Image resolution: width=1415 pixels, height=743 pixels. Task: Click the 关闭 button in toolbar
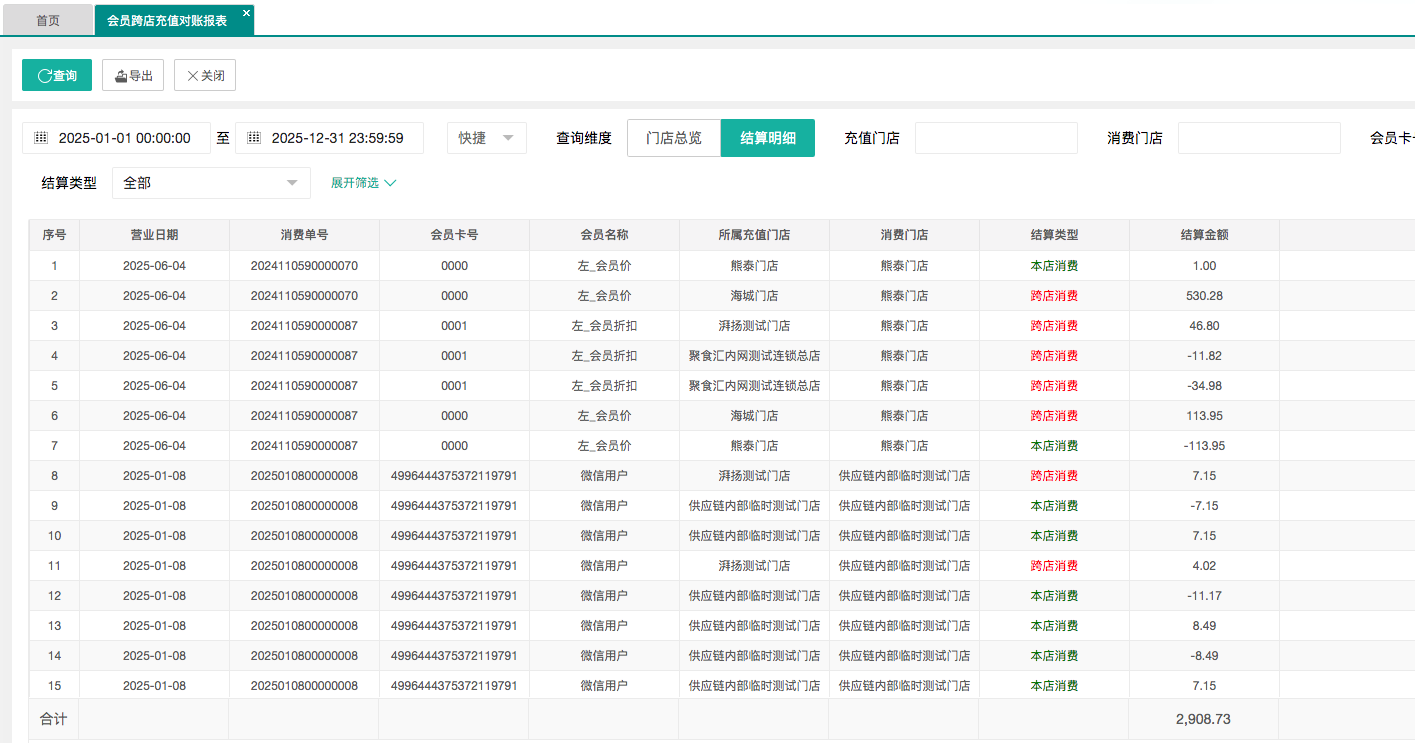click(205, 75)
